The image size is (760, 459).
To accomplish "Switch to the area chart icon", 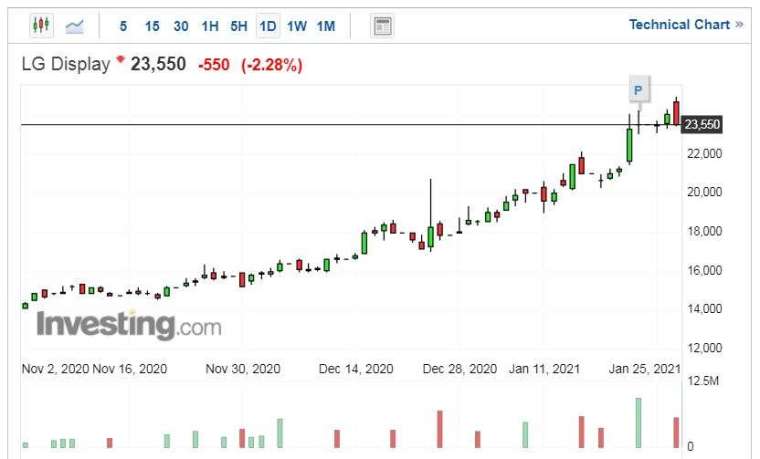I will (74, 26).
